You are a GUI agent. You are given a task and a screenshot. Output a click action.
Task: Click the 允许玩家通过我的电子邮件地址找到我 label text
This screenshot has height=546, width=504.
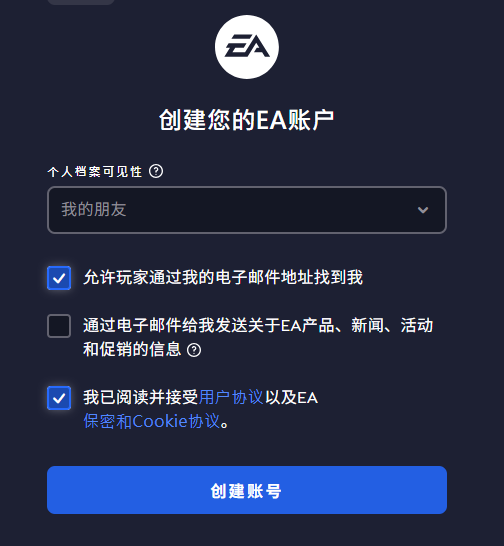(x=223, y=278)
